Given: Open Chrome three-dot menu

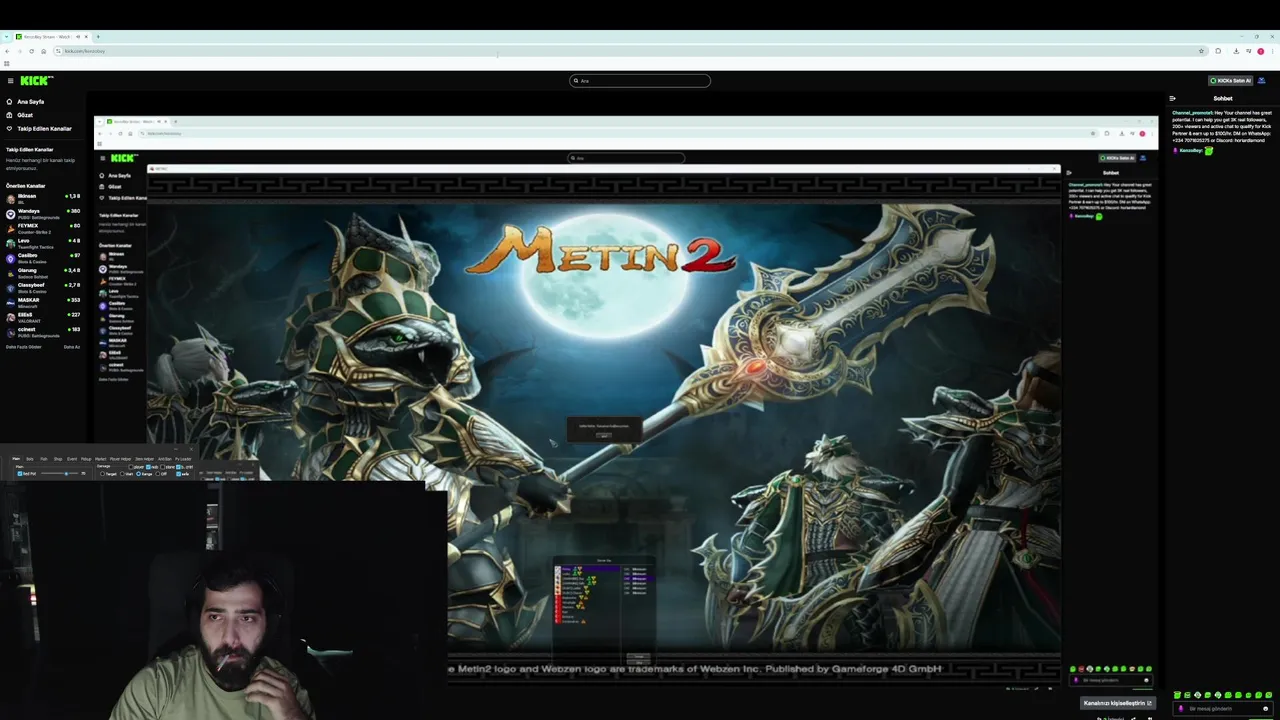Looking at the screenshot, I should [1273, 51].
